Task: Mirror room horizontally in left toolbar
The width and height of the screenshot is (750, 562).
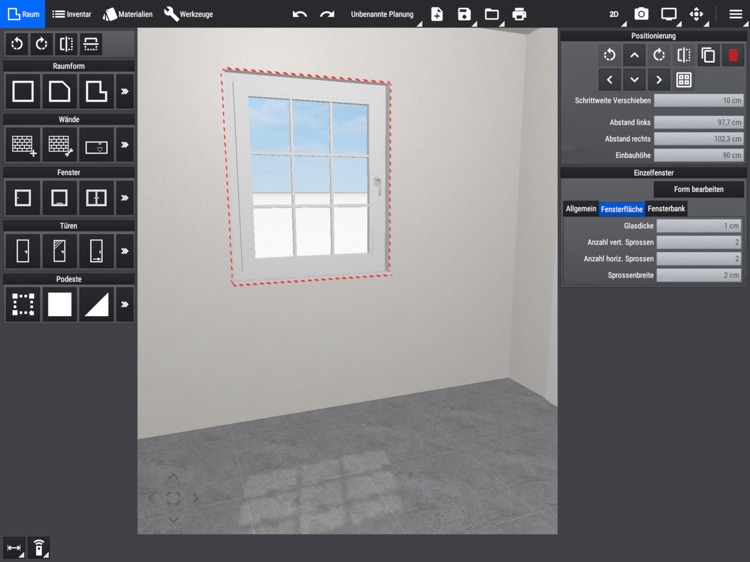Action: 66,44
